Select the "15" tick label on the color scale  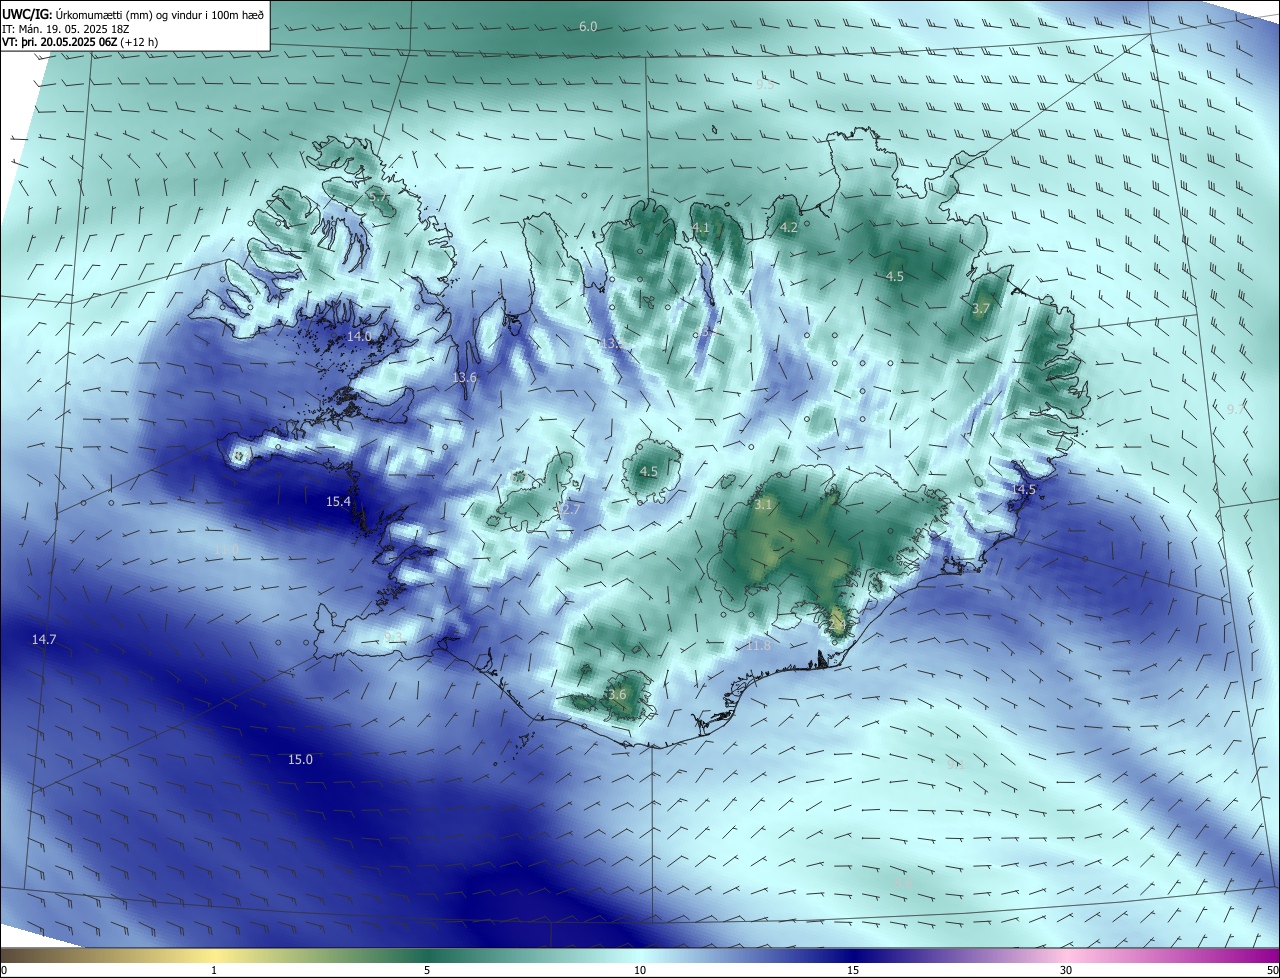(x=852, y=970)
